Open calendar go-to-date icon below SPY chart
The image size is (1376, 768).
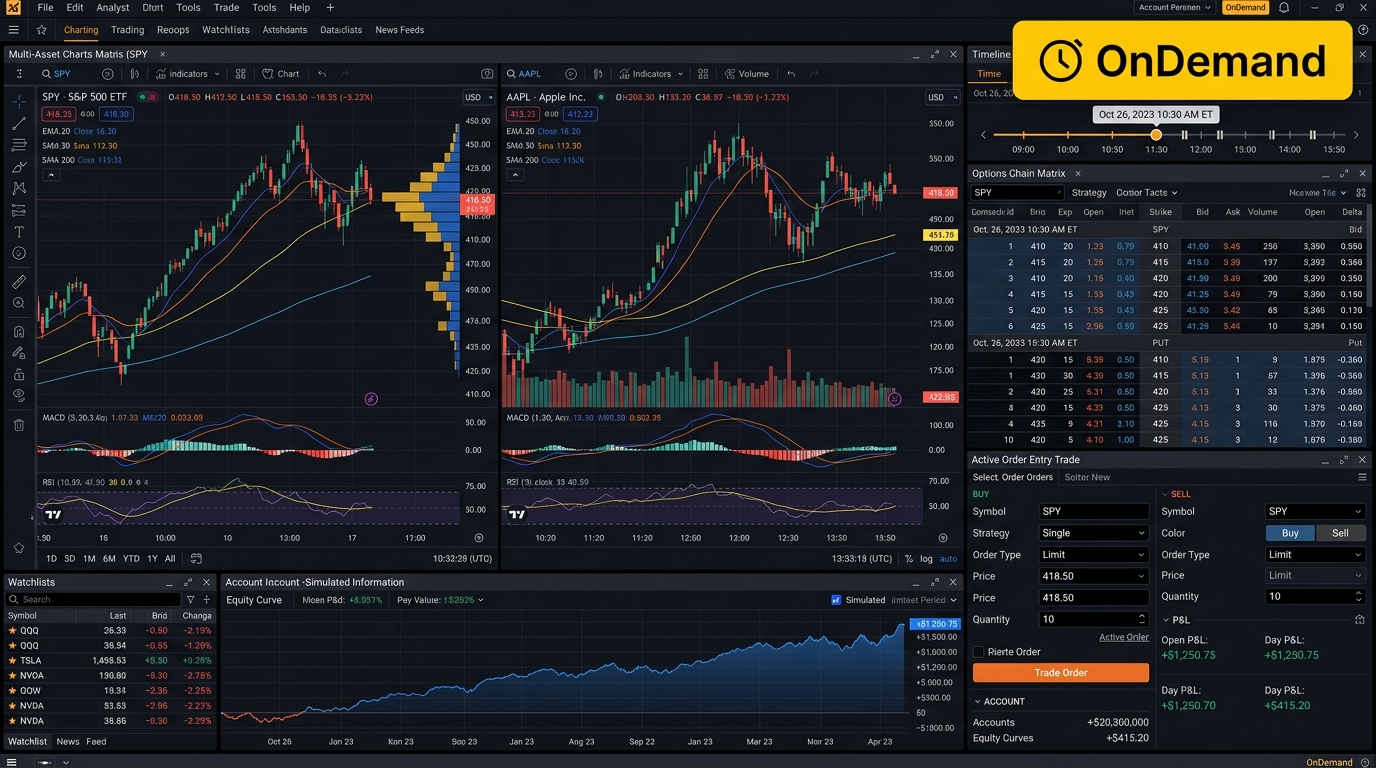[196, 558]
